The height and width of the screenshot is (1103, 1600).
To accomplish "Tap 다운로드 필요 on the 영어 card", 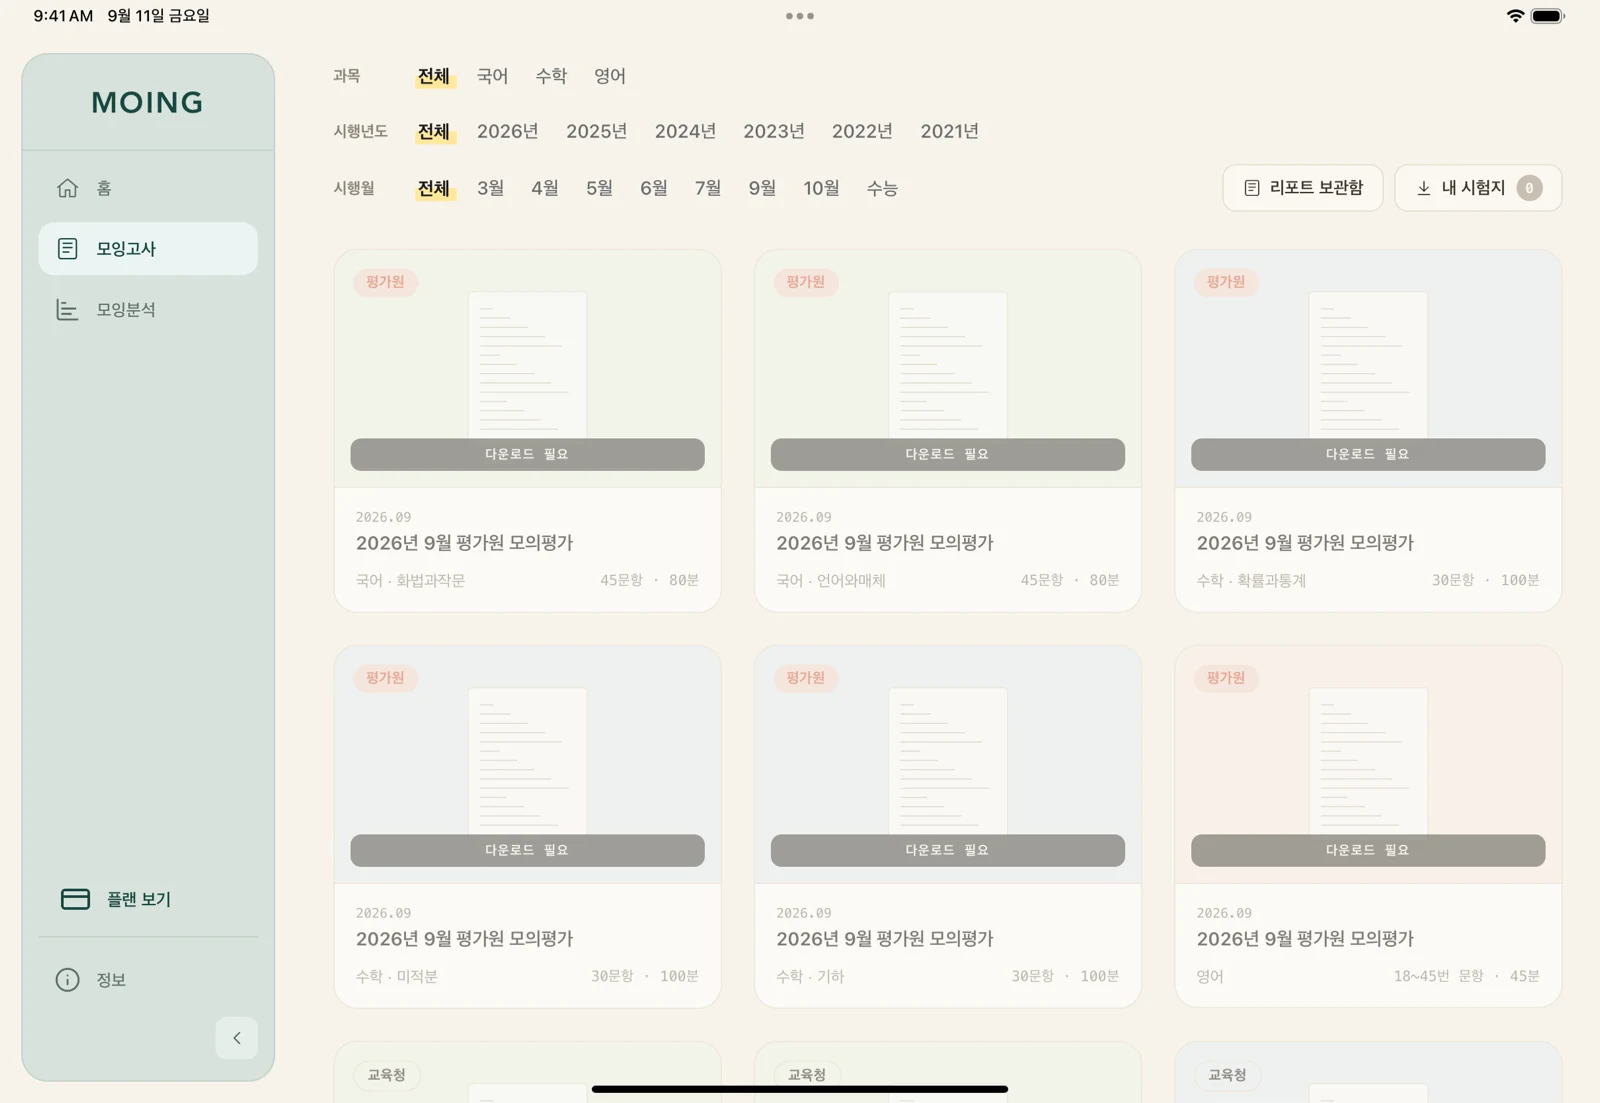I will [x=1368, y=850].
